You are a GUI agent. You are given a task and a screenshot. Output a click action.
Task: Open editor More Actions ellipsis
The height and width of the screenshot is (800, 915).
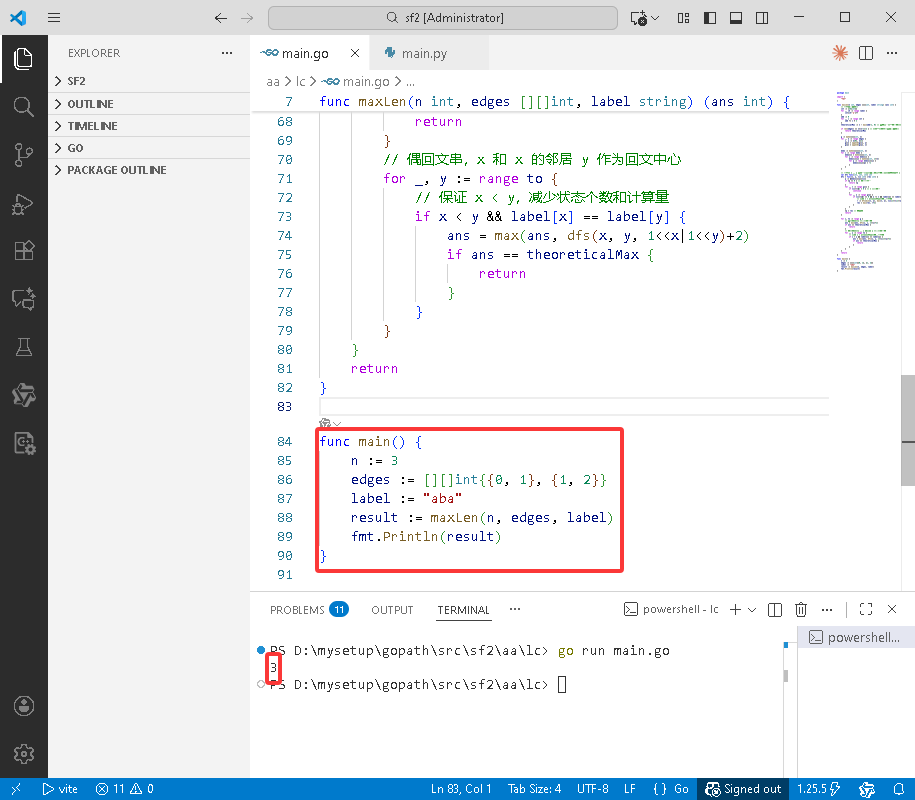pos(892,53)
